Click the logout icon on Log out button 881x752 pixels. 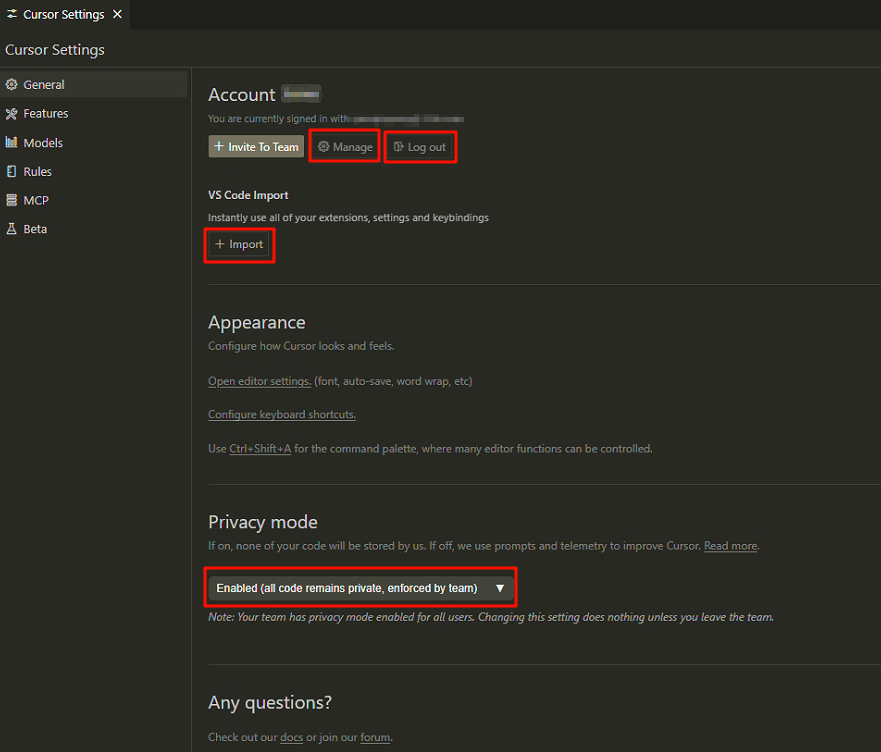tap(398, 147)
